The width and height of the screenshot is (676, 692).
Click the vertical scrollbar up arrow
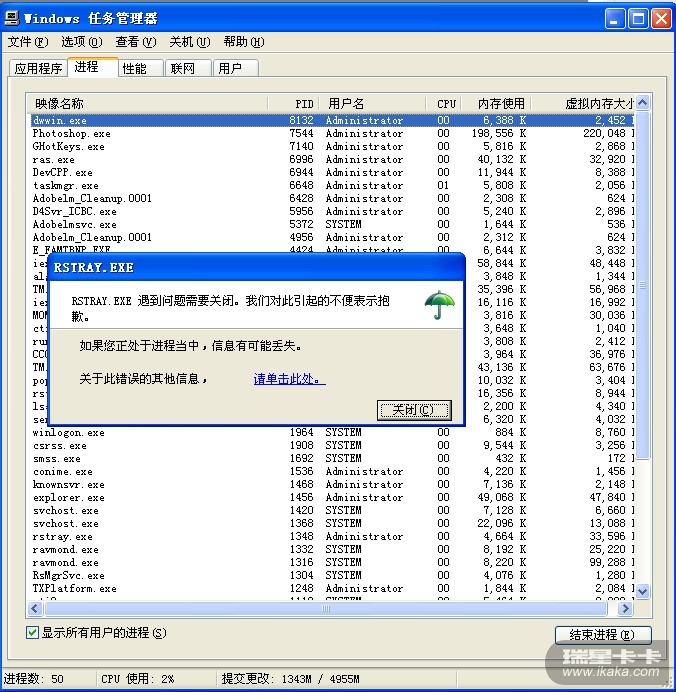click(x=642, y=103)
